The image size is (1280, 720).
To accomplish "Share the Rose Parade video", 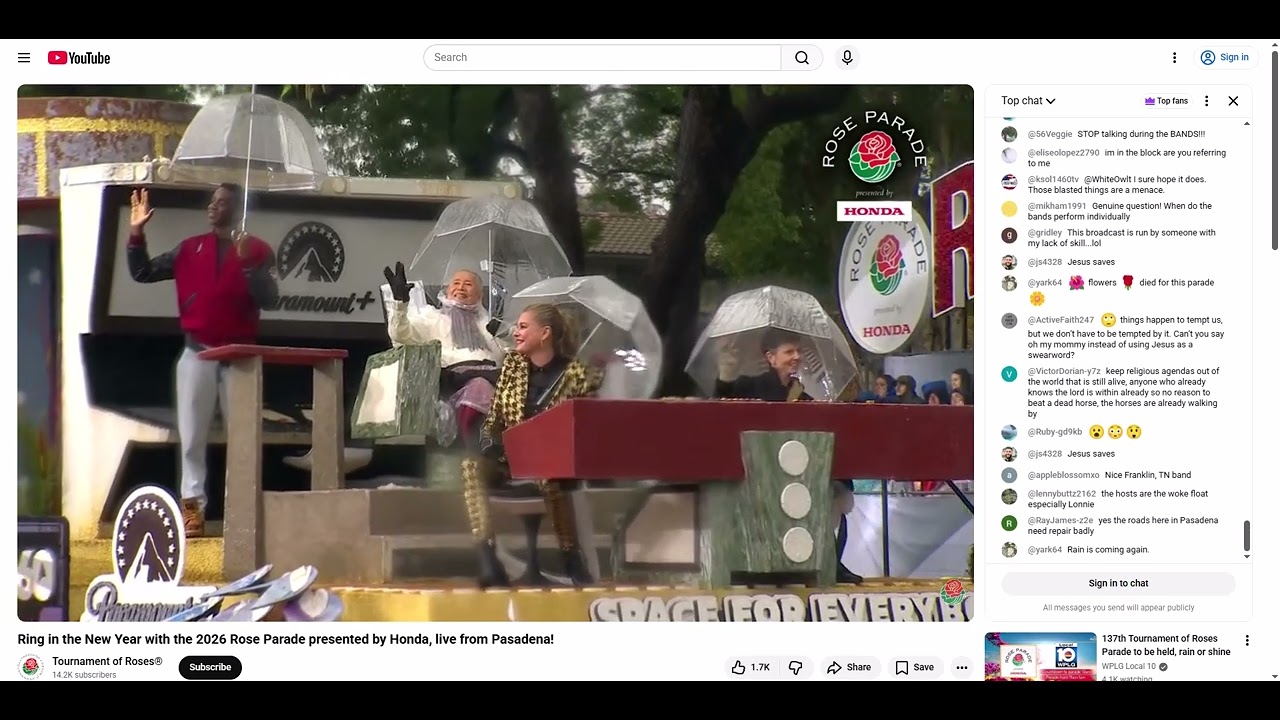I will point(848,667).
